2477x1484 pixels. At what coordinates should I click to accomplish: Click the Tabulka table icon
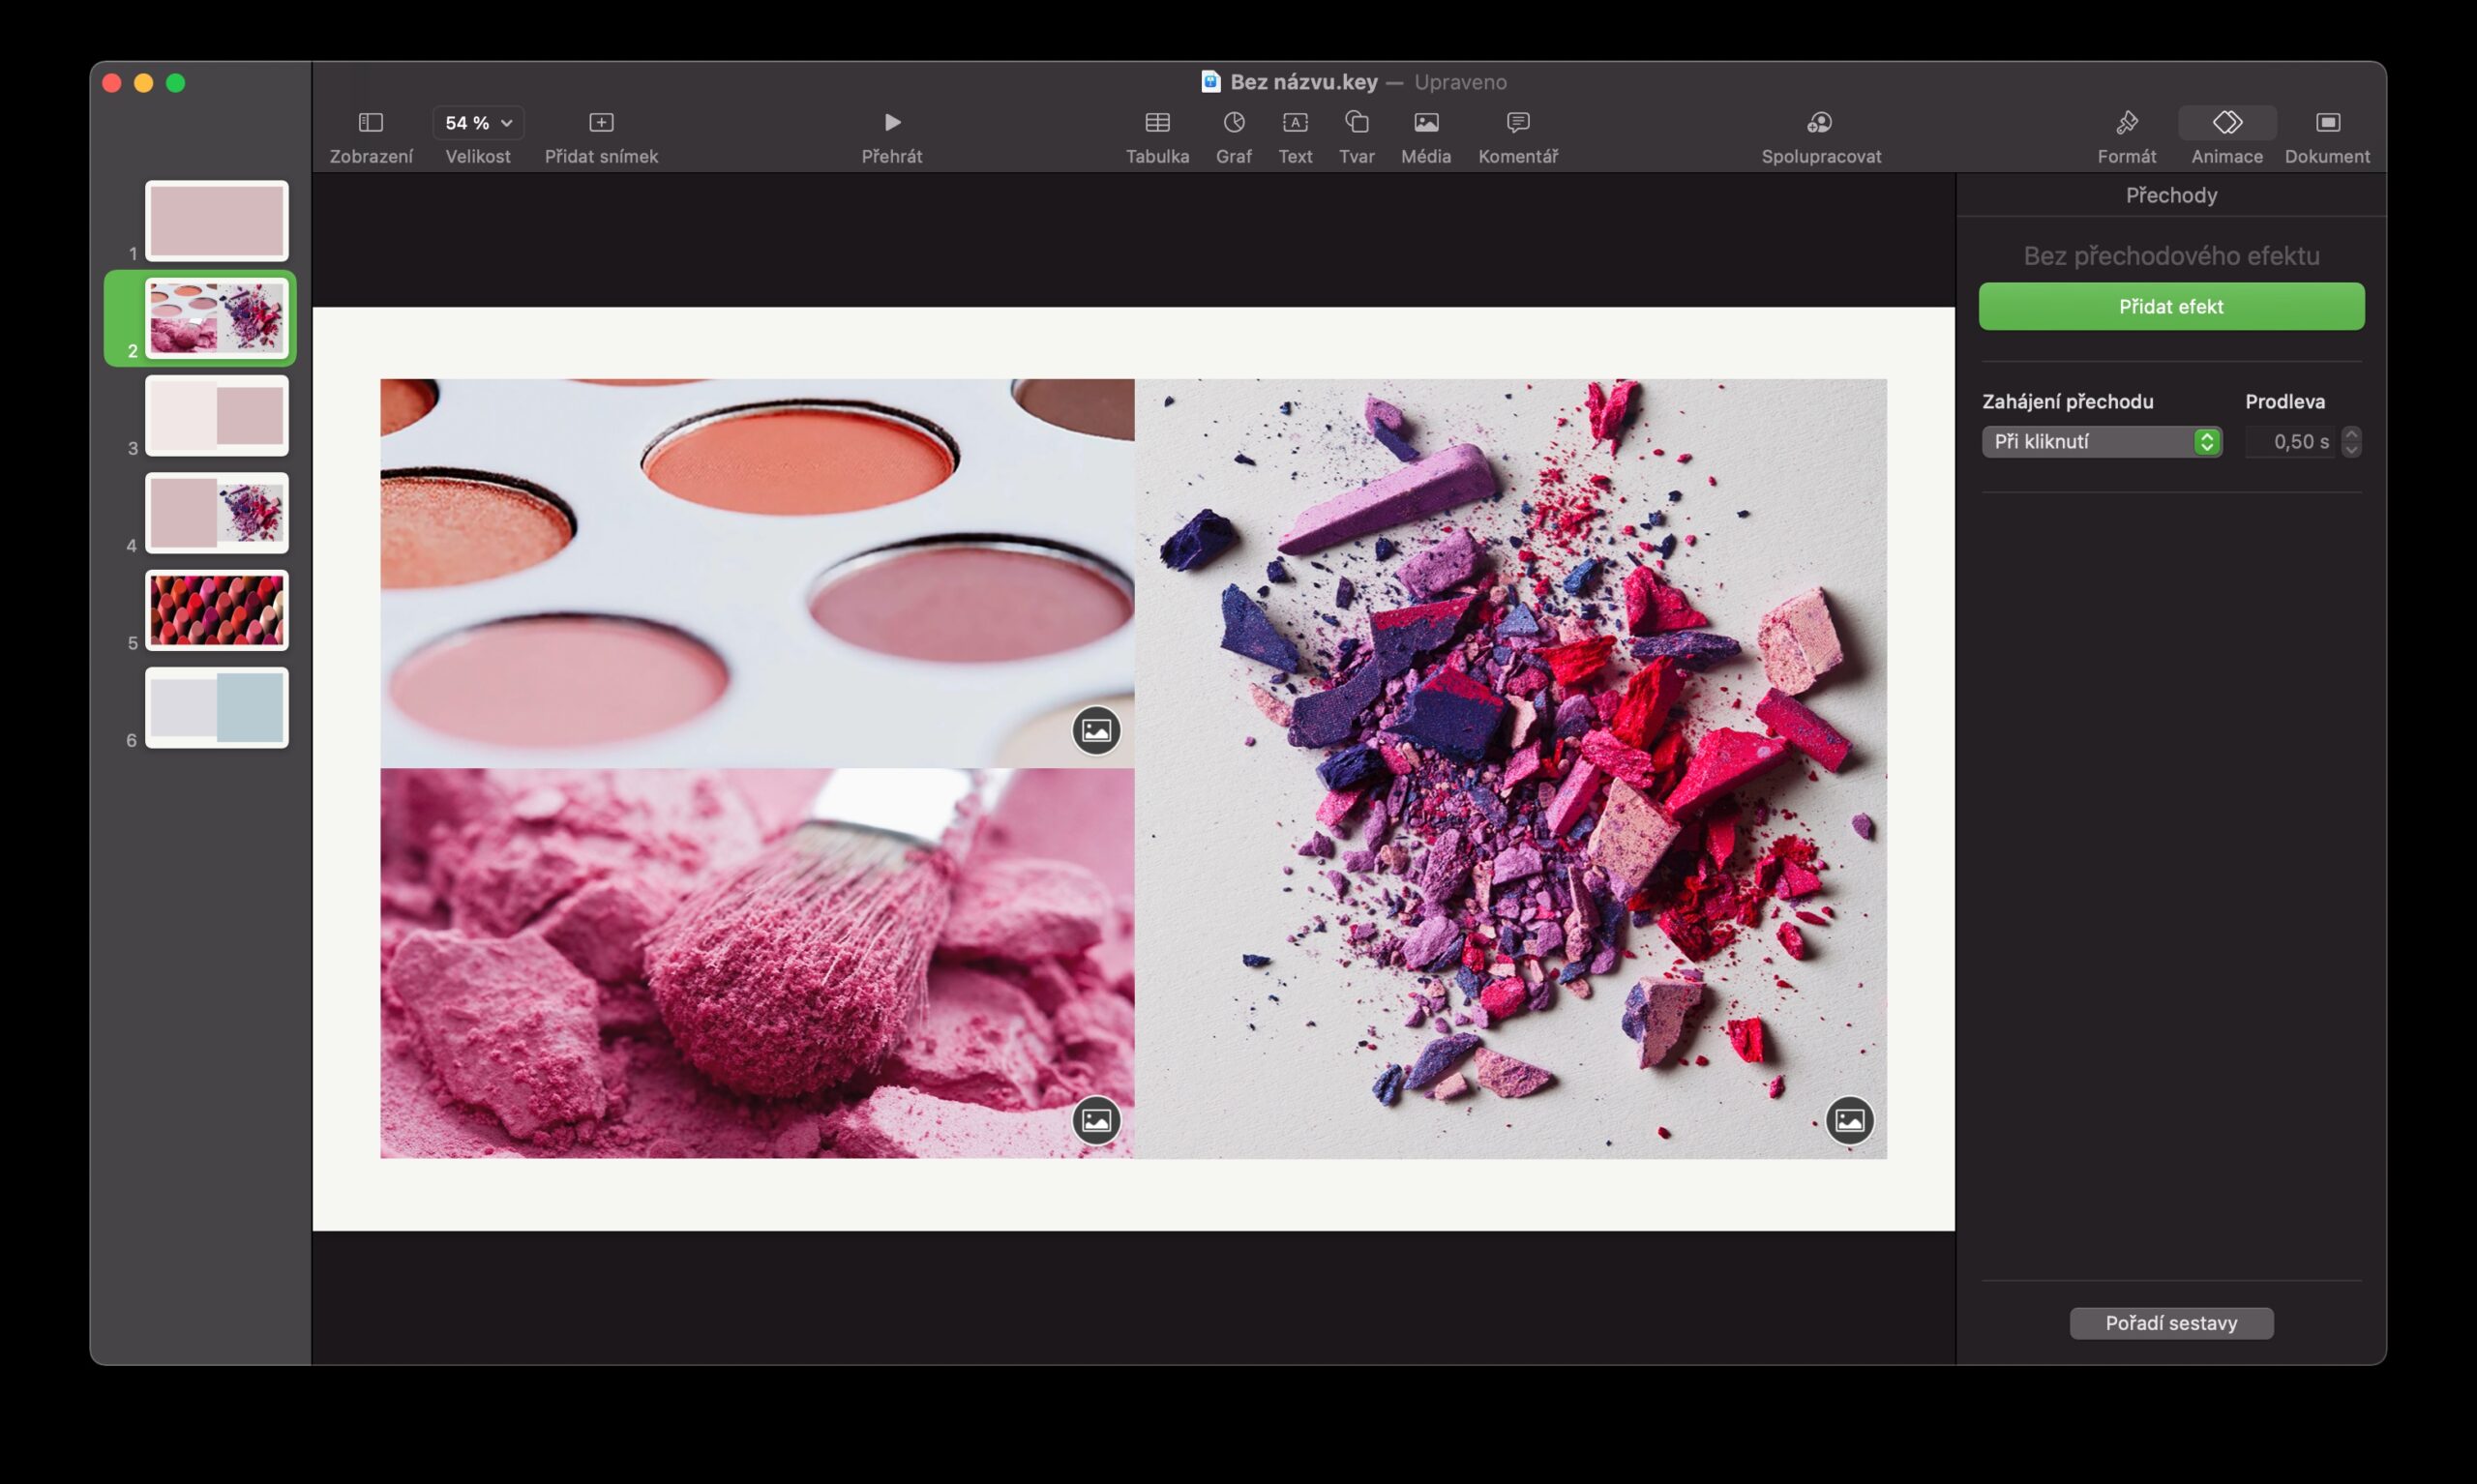pyautogui.click(x=1157, y=123)
